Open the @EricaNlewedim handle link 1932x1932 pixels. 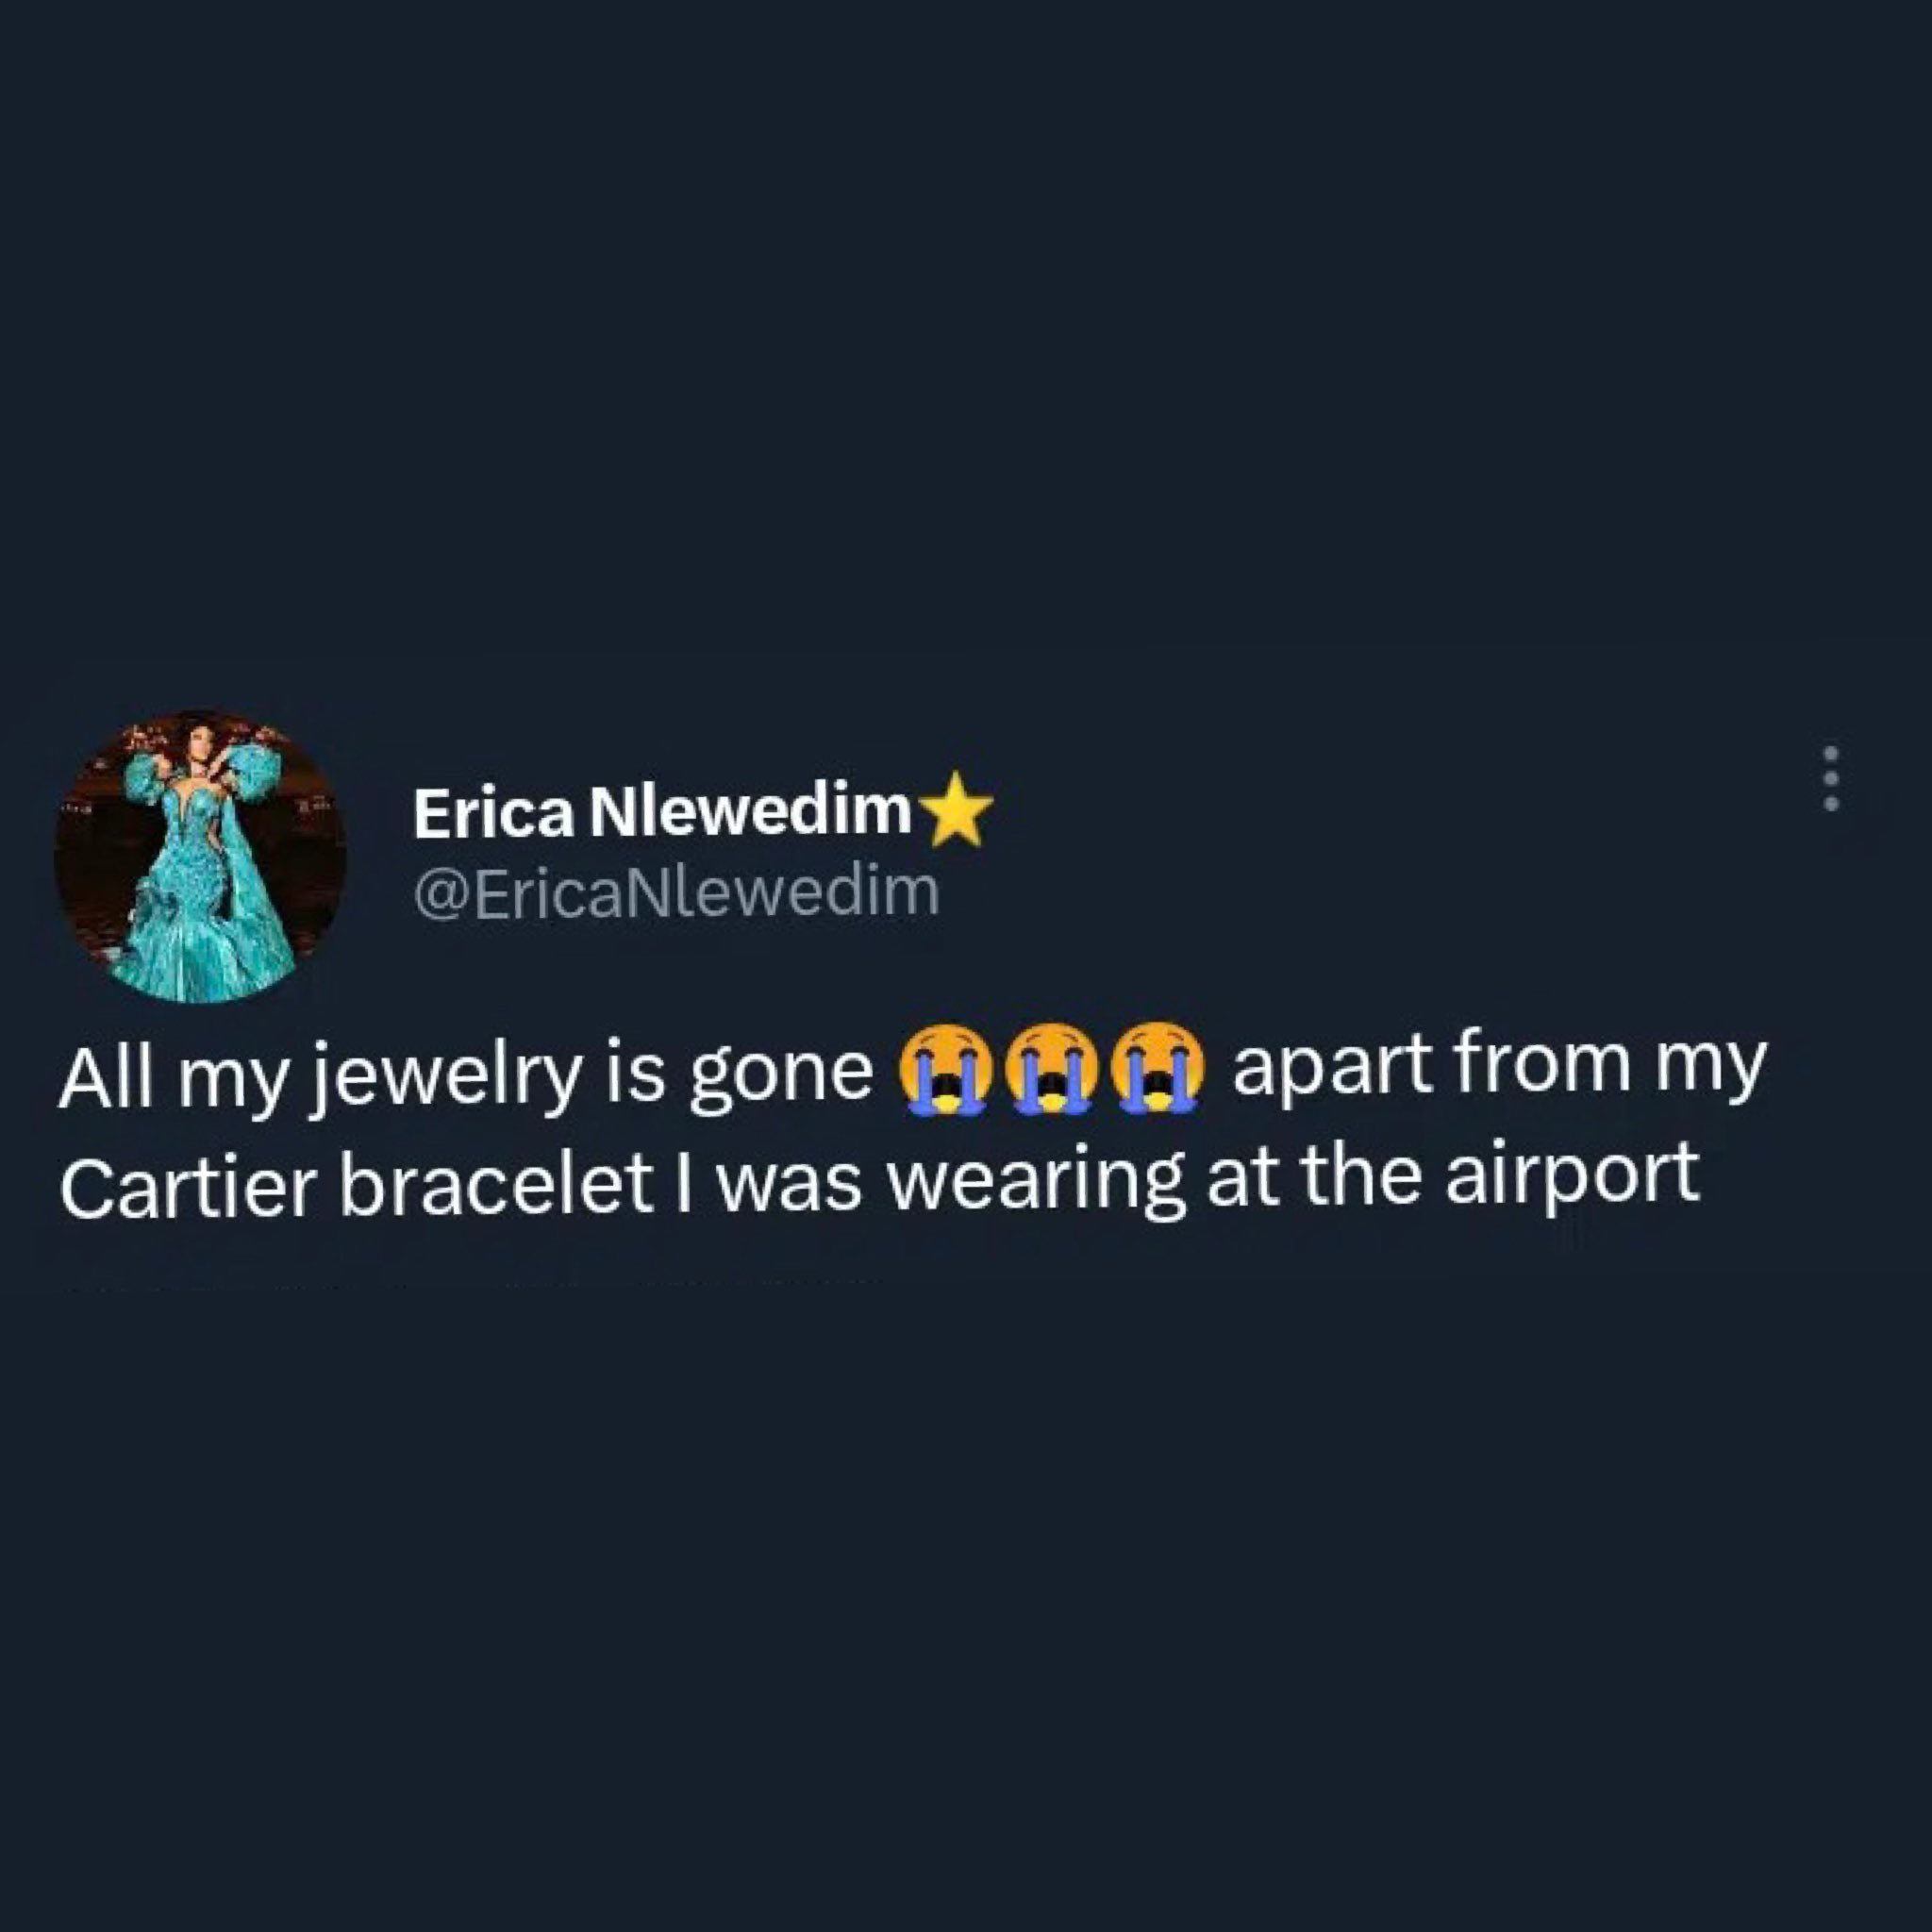[676, 894]
